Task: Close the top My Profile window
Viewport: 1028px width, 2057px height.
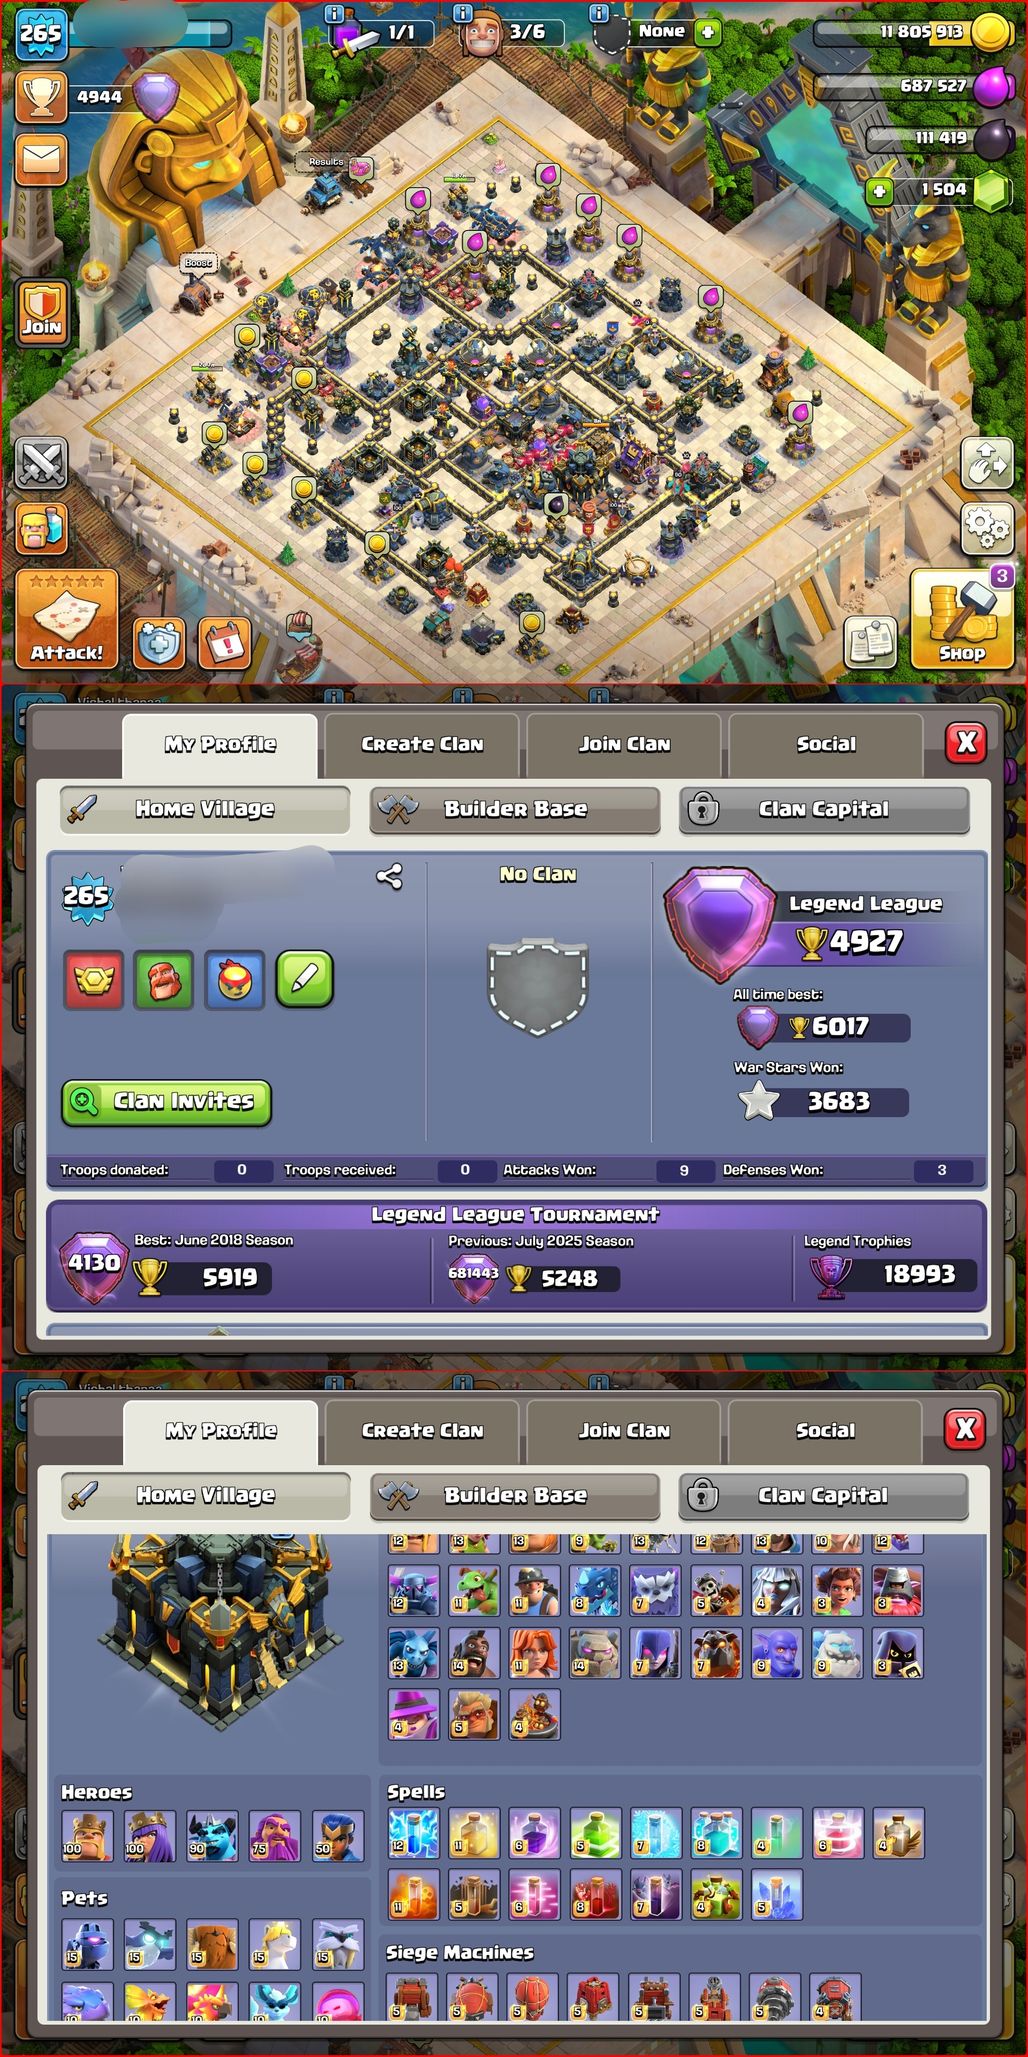Action: tap(966, 742)
